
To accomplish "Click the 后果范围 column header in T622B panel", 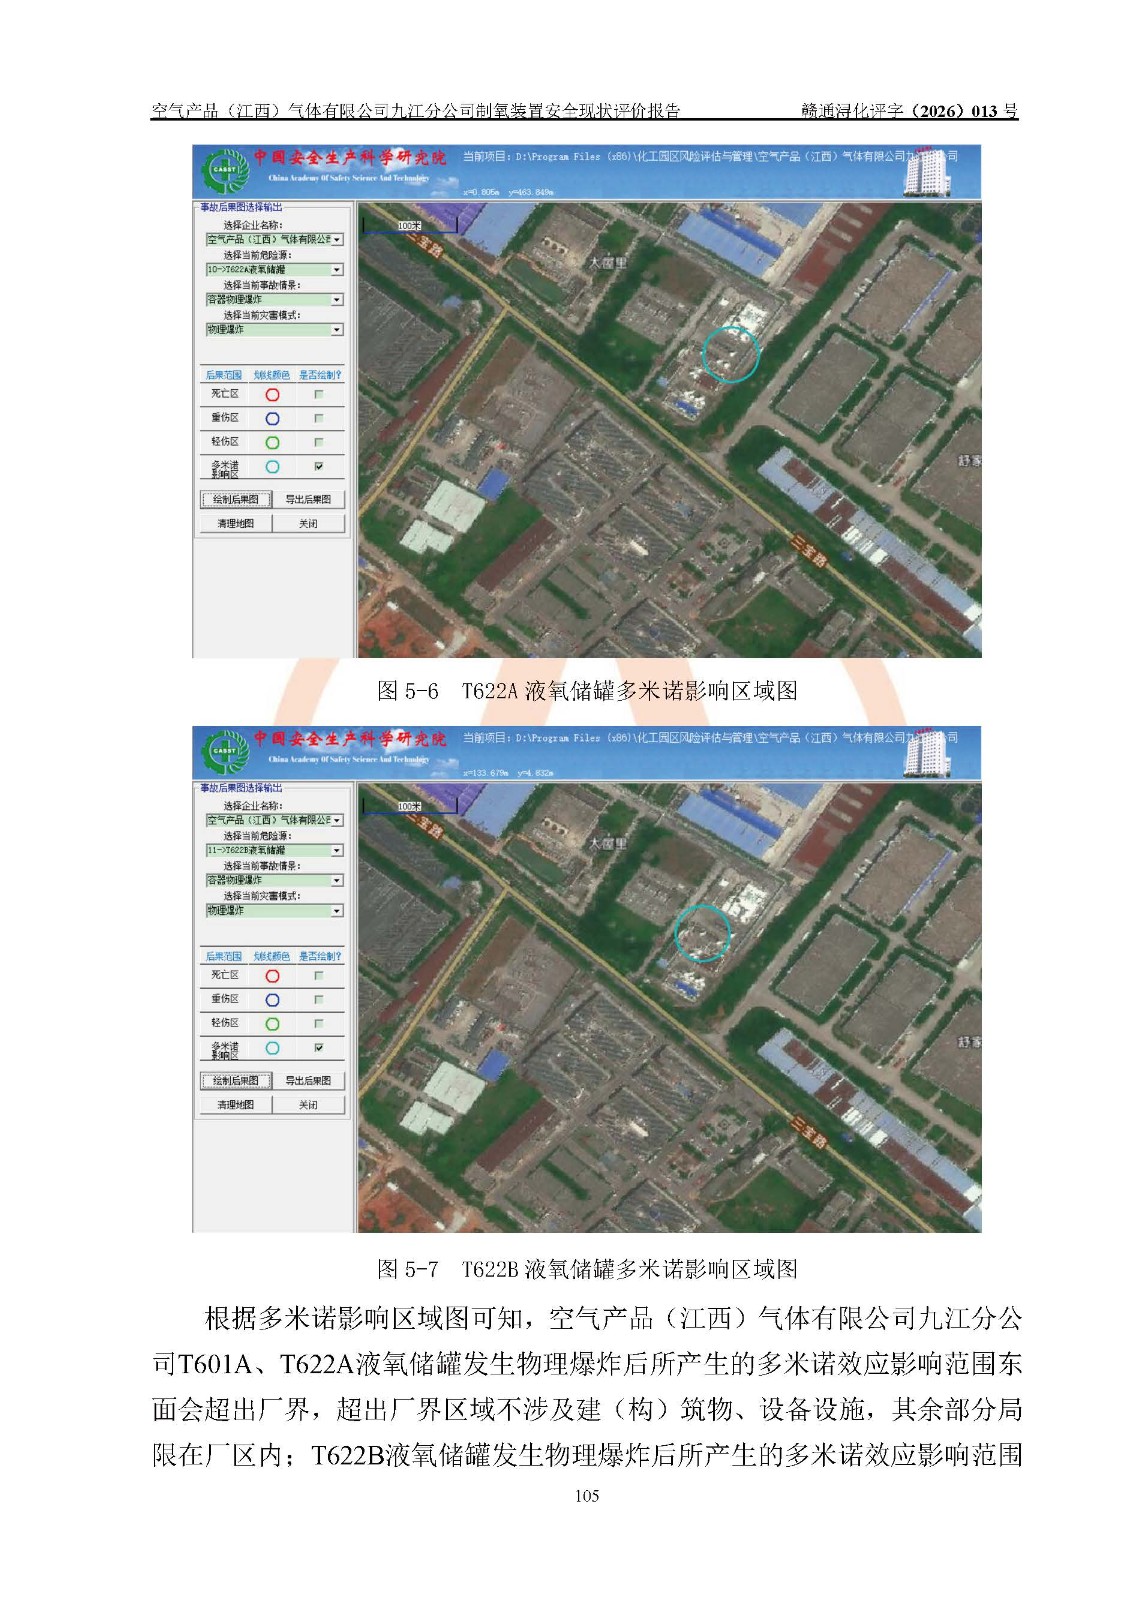I will [x=224, y=957].
